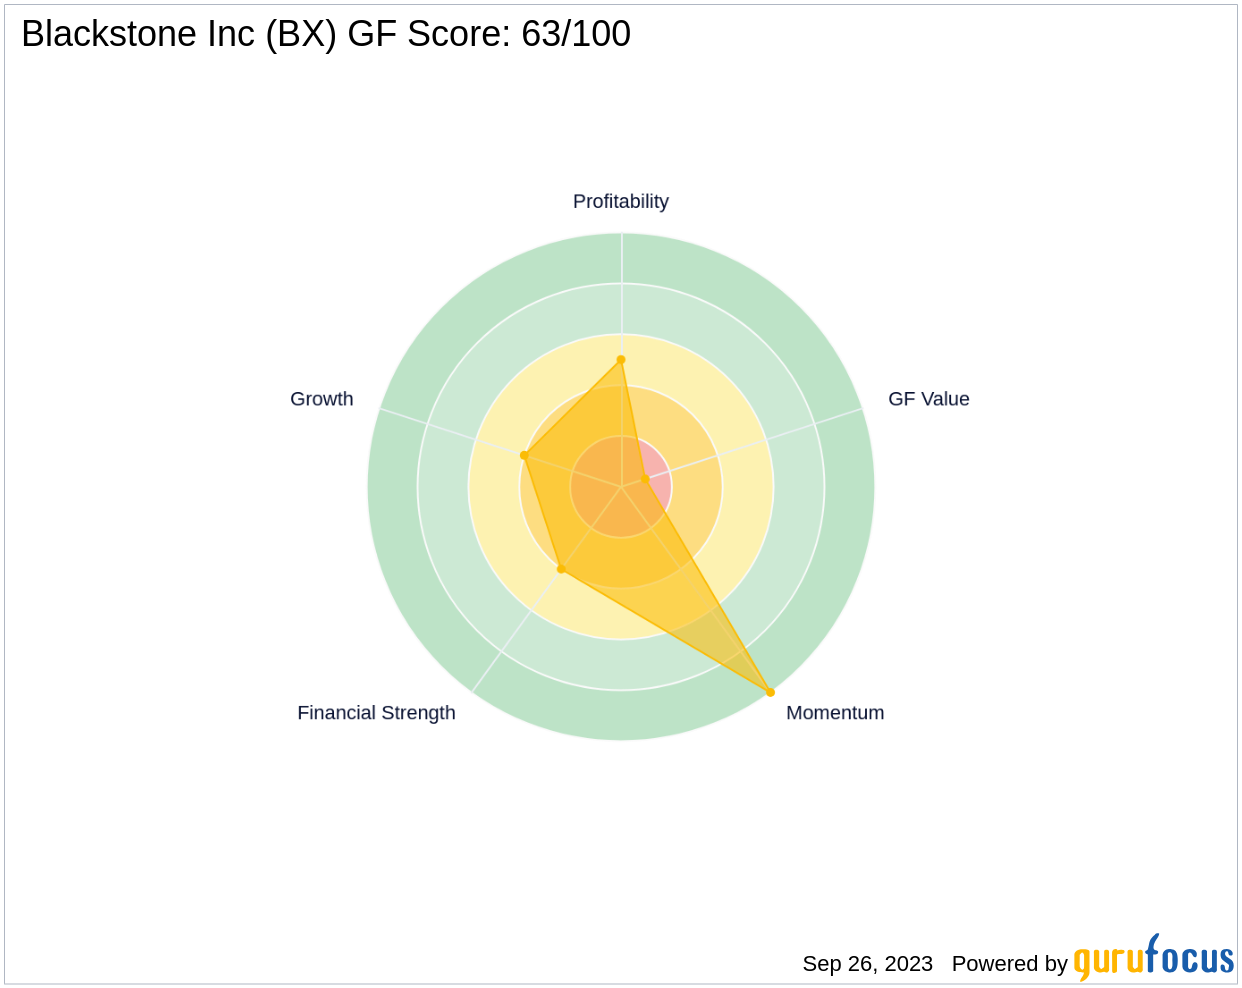The height and width of the screenshot is (988, 1242).
Task: Click the Profitability data point marker
Action: [621, 360]
